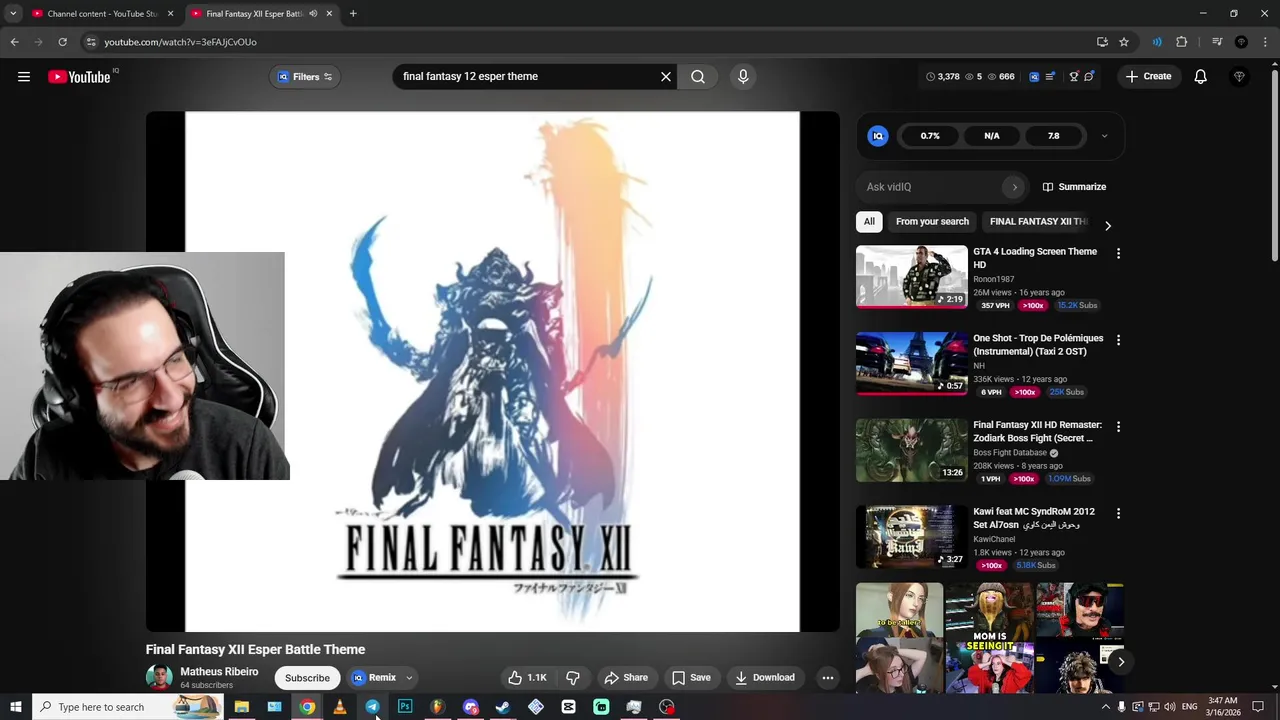1280x720 pixels.
Task: Select the From your search chip
Action: pos(932,222)
